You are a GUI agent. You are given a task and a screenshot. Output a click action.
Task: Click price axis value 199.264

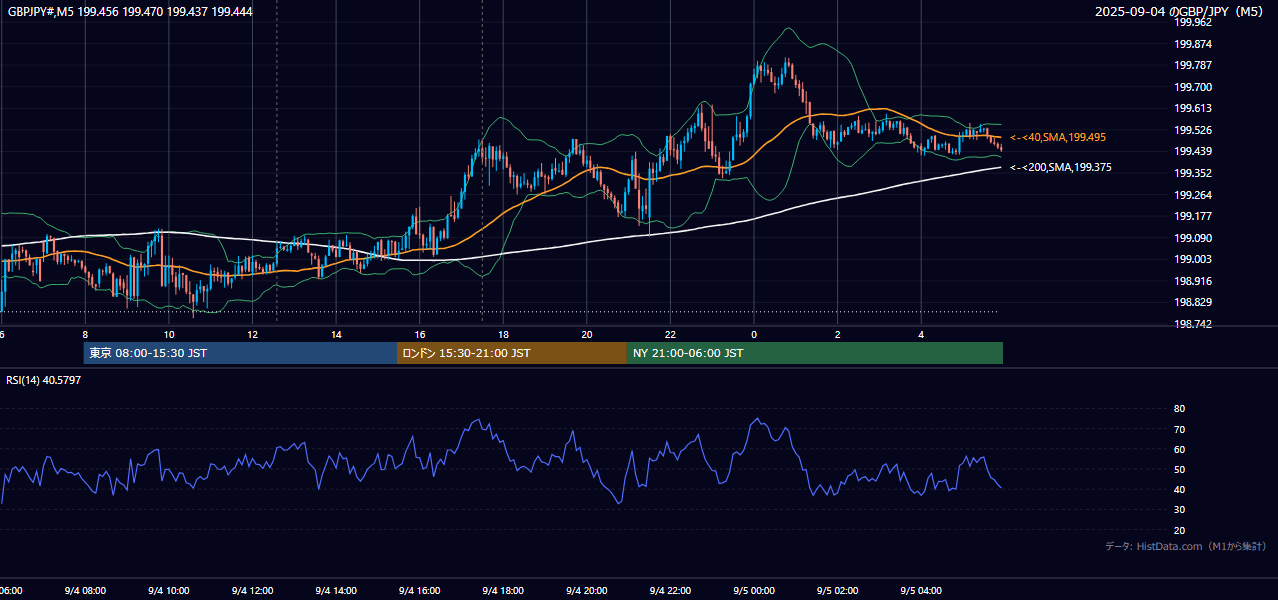[1193, 195]
